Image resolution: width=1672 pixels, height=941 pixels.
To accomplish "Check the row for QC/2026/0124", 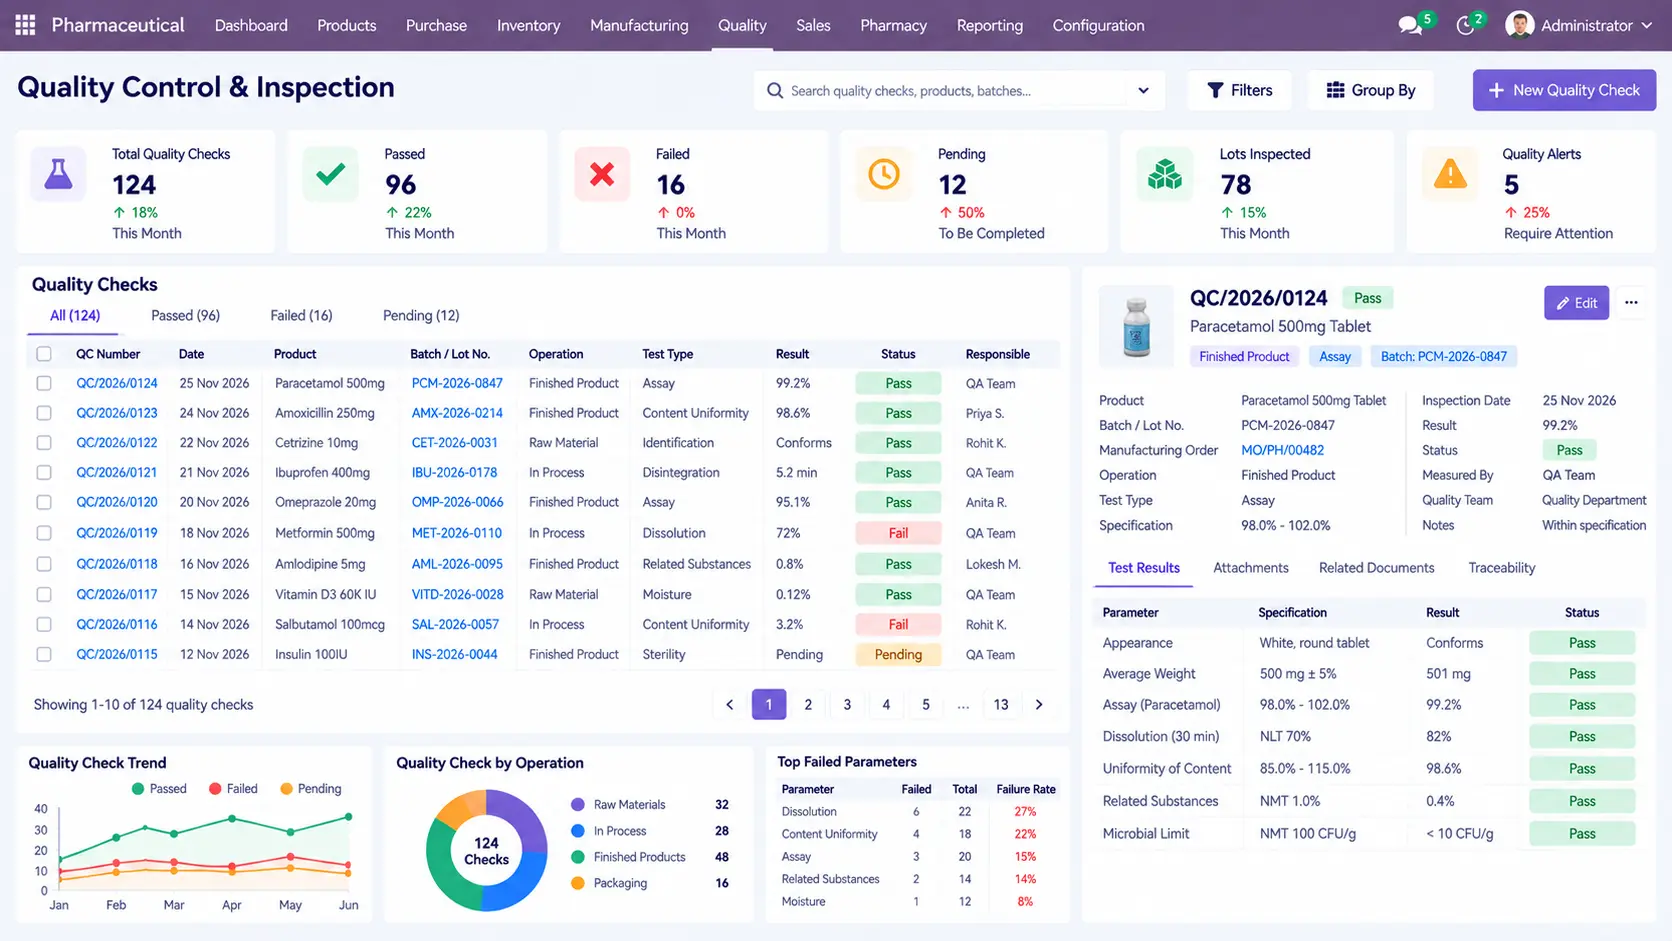I will click(x=44, y=383).
